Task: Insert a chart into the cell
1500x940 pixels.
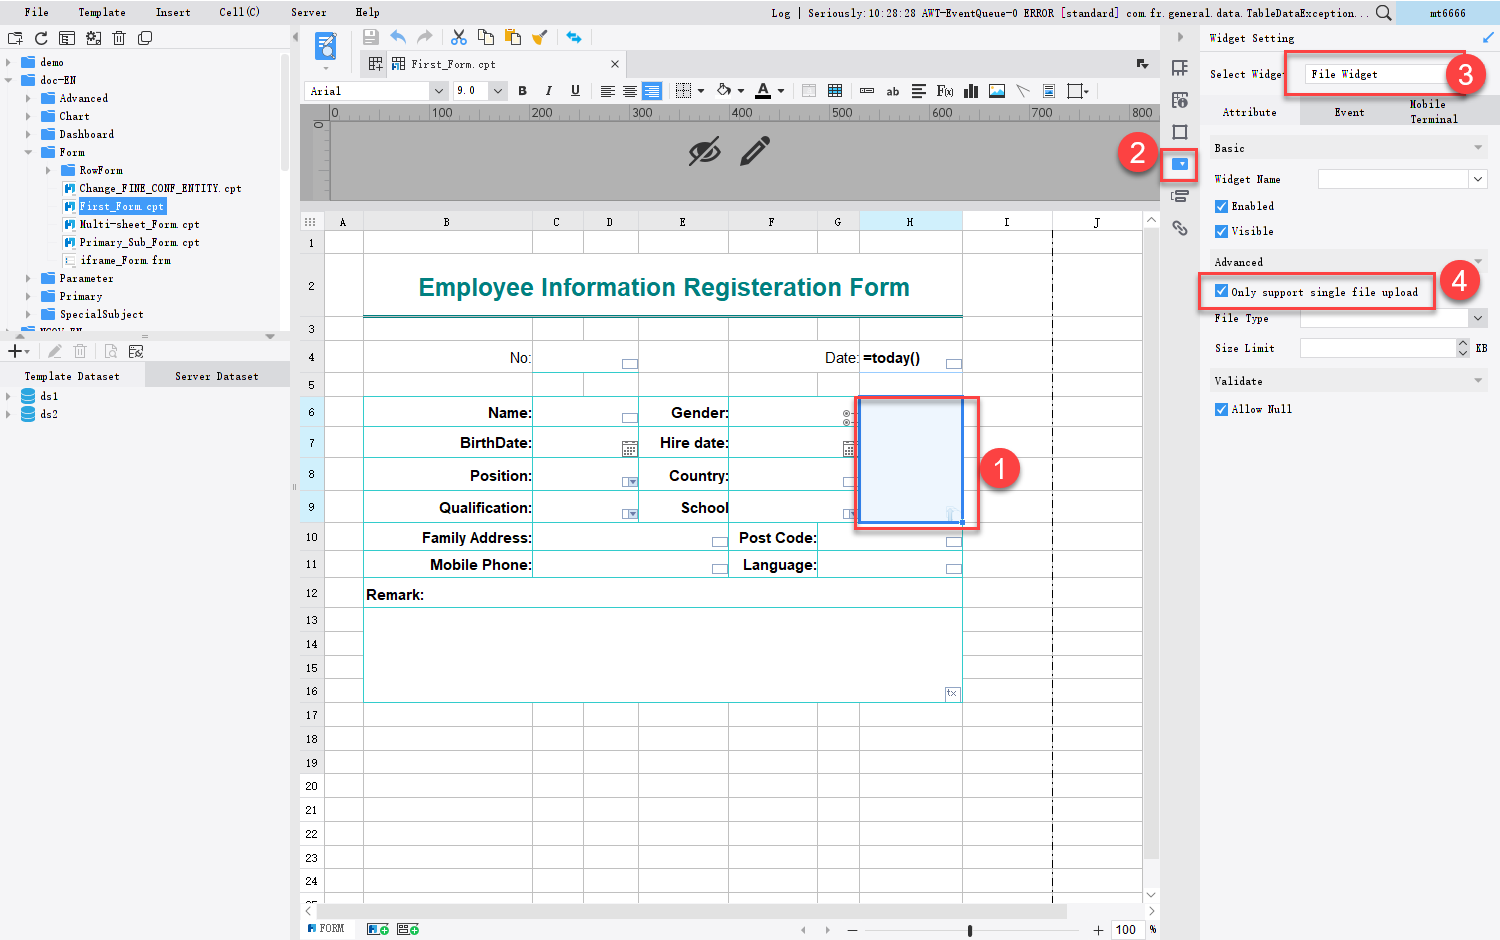Action: click(970, 91)
